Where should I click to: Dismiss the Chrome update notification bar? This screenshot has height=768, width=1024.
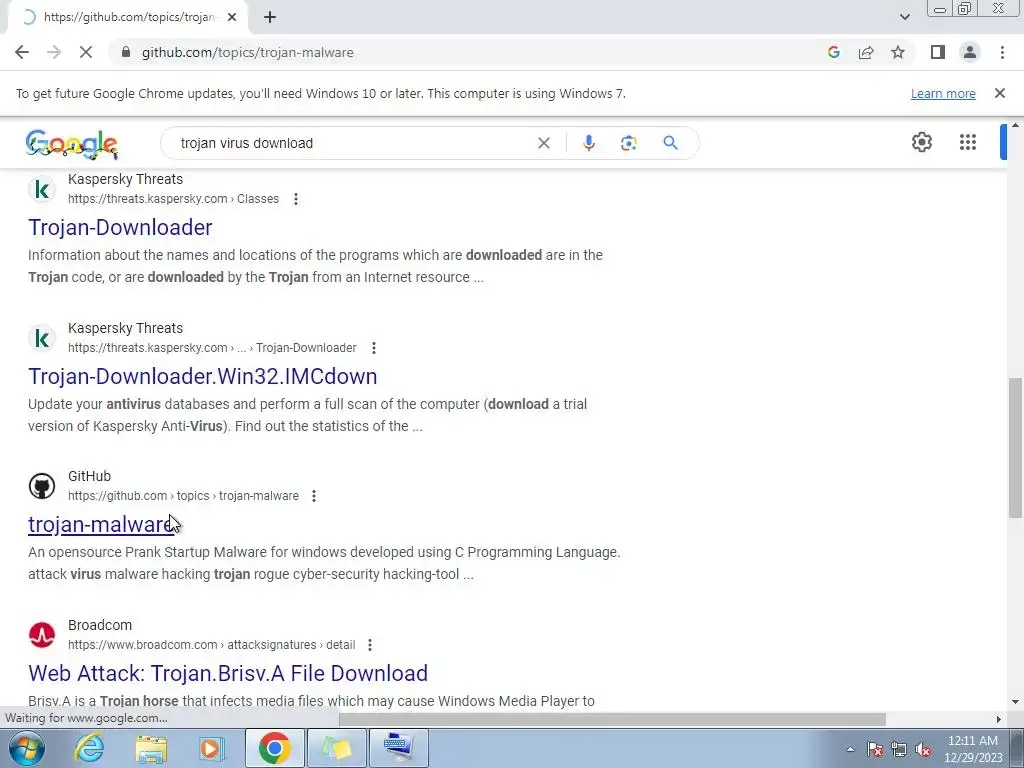[x=999, y=93]
